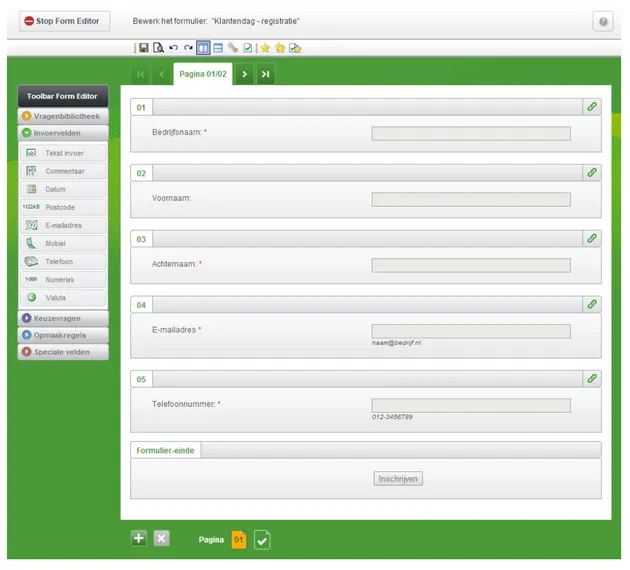Select the orange page 01 icon
The width and height of the screenshot is (630, 570).
point(239,539)
